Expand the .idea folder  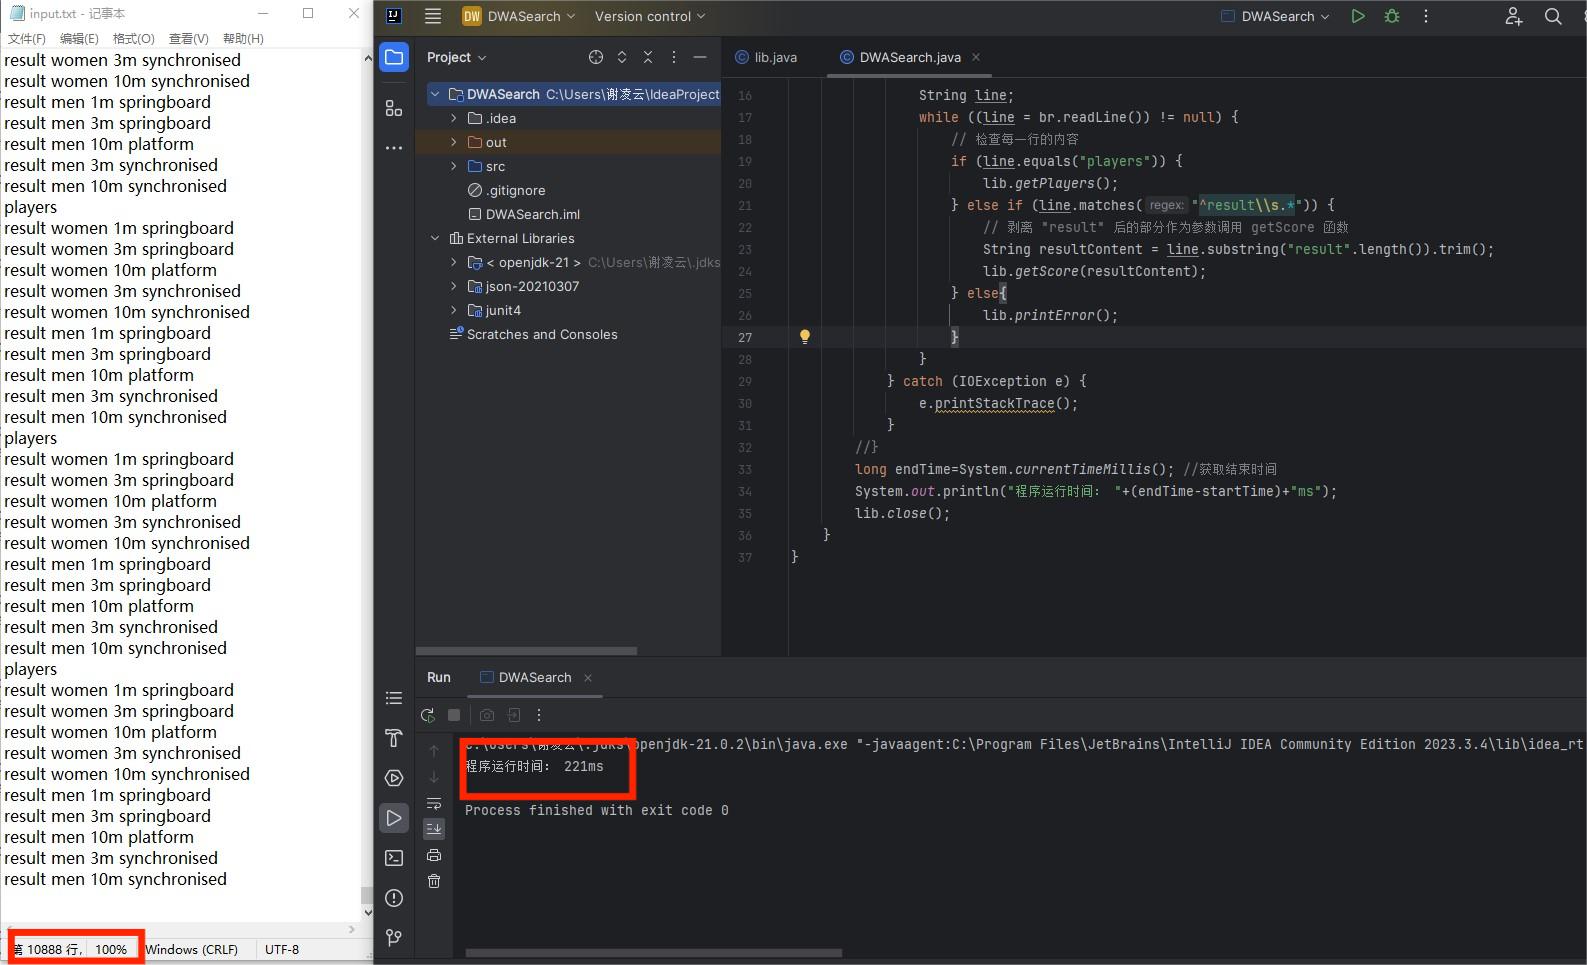tap(454, 118)
